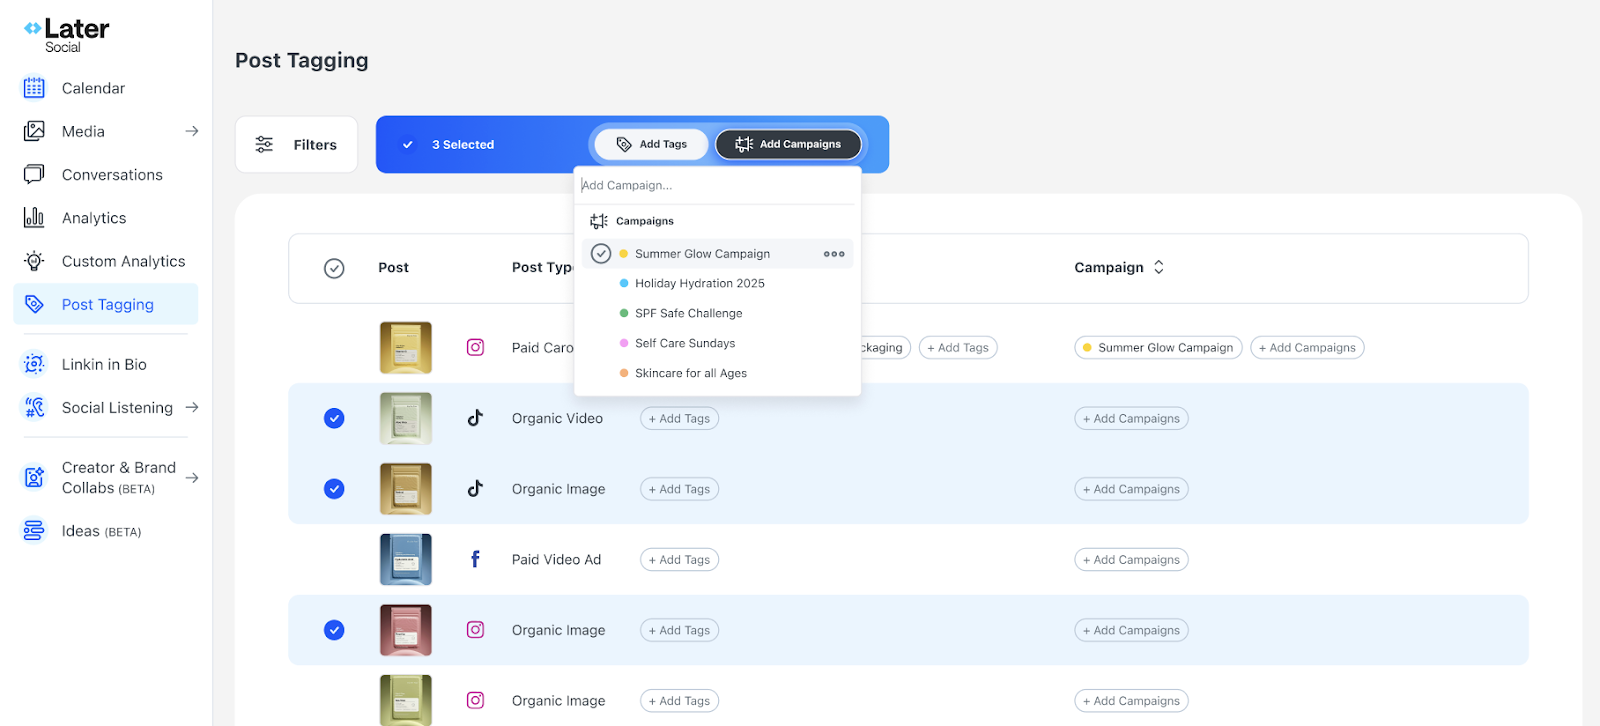This screenshot has height=726, width=1600.
Task: Click the Add Tags bulk button
Action: [651, 144]
